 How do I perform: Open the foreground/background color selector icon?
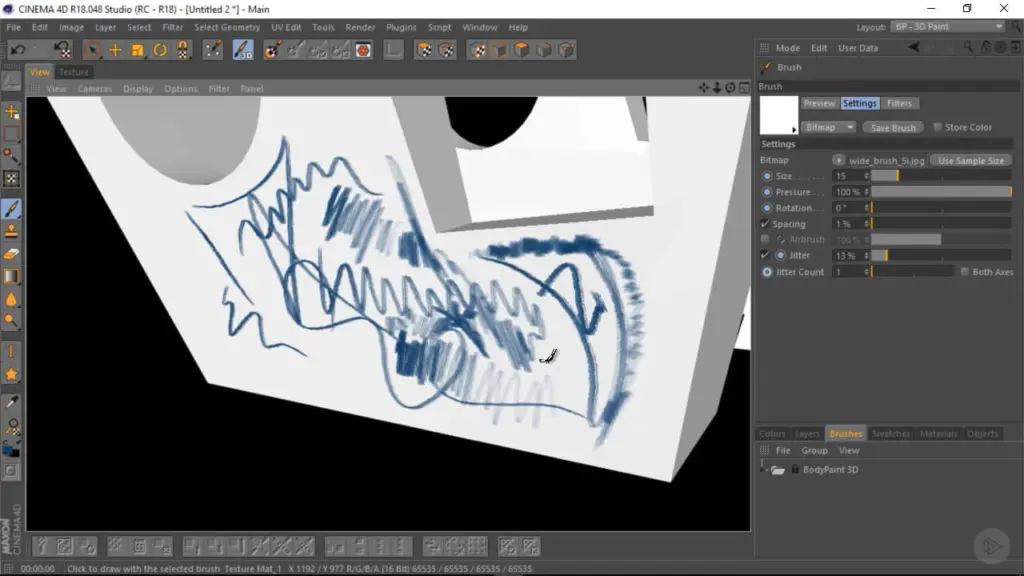tap(12, 449)
